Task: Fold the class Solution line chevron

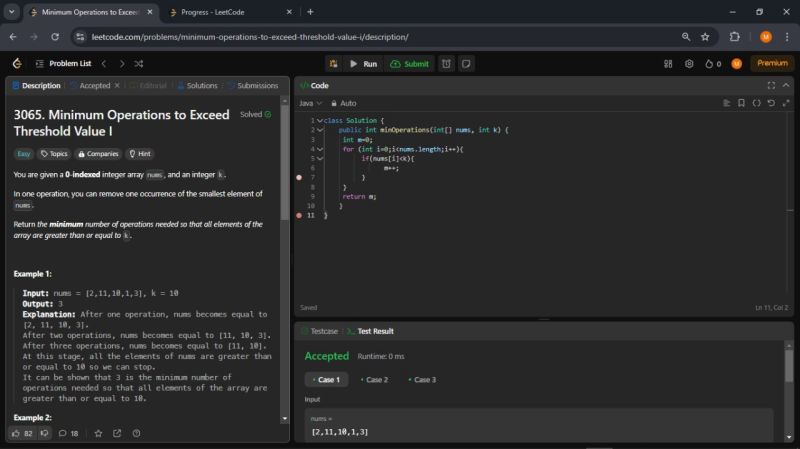Action: (x=320, y=120)
